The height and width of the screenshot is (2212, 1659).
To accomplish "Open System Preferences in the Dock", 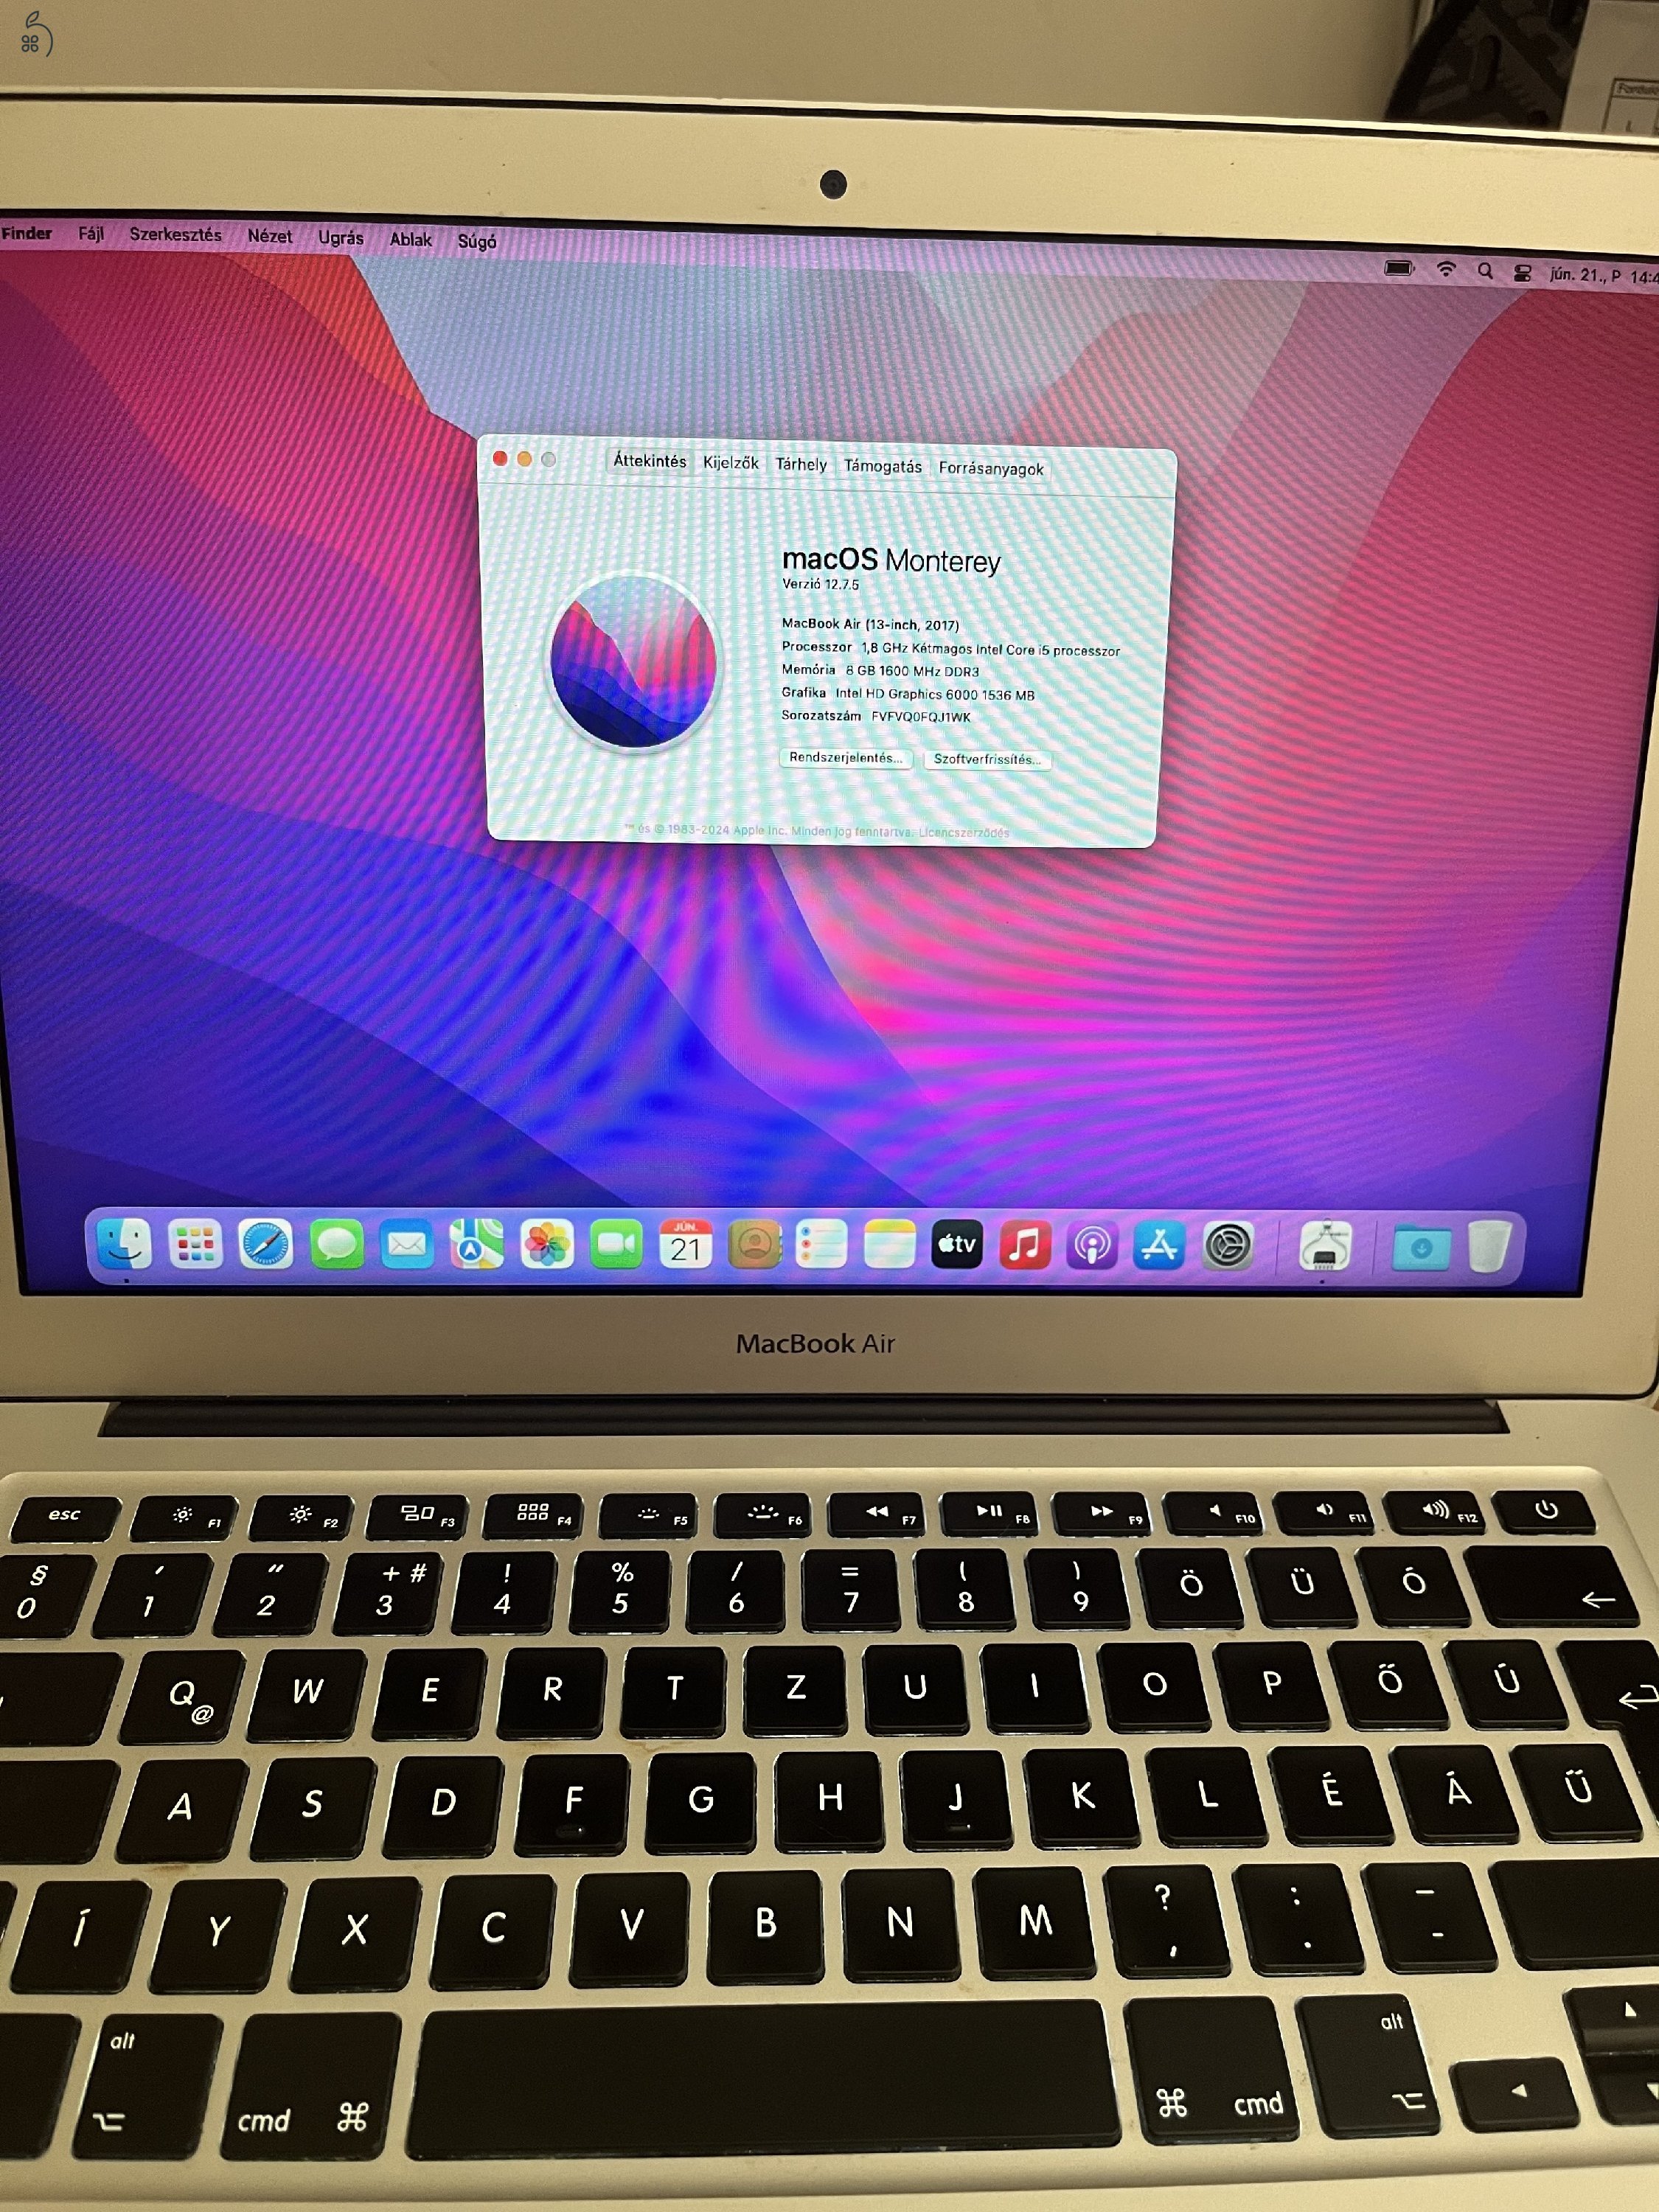I will (1227, 1247).
